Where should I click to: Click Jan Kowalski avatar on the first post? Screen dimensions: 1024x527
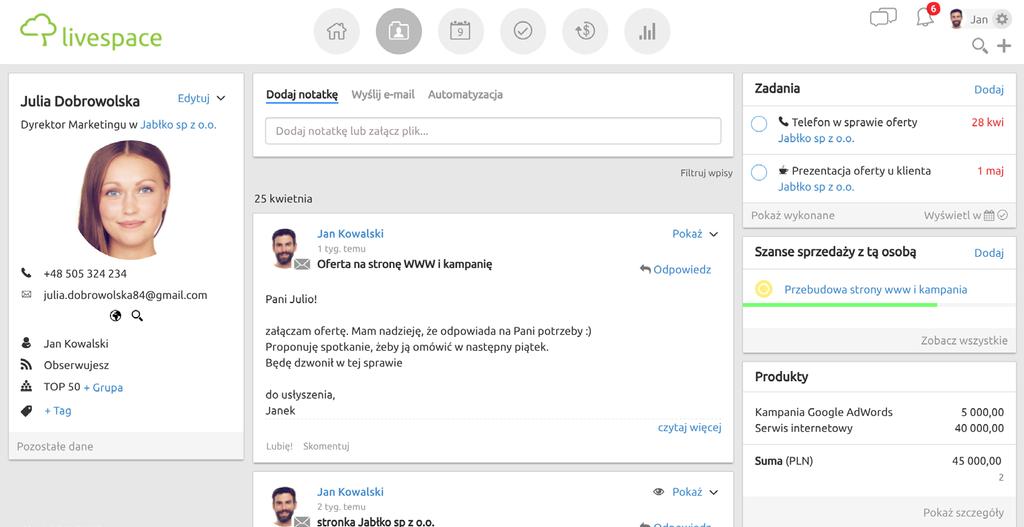pos(284,248)
